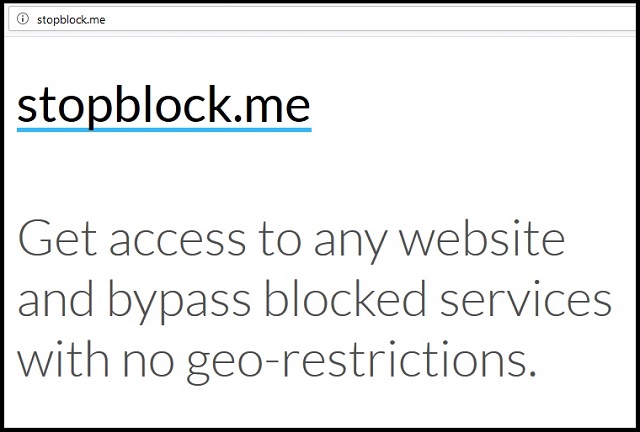
Task: Click the word "services" in the tagline
Action: click(x=526, y=301)
